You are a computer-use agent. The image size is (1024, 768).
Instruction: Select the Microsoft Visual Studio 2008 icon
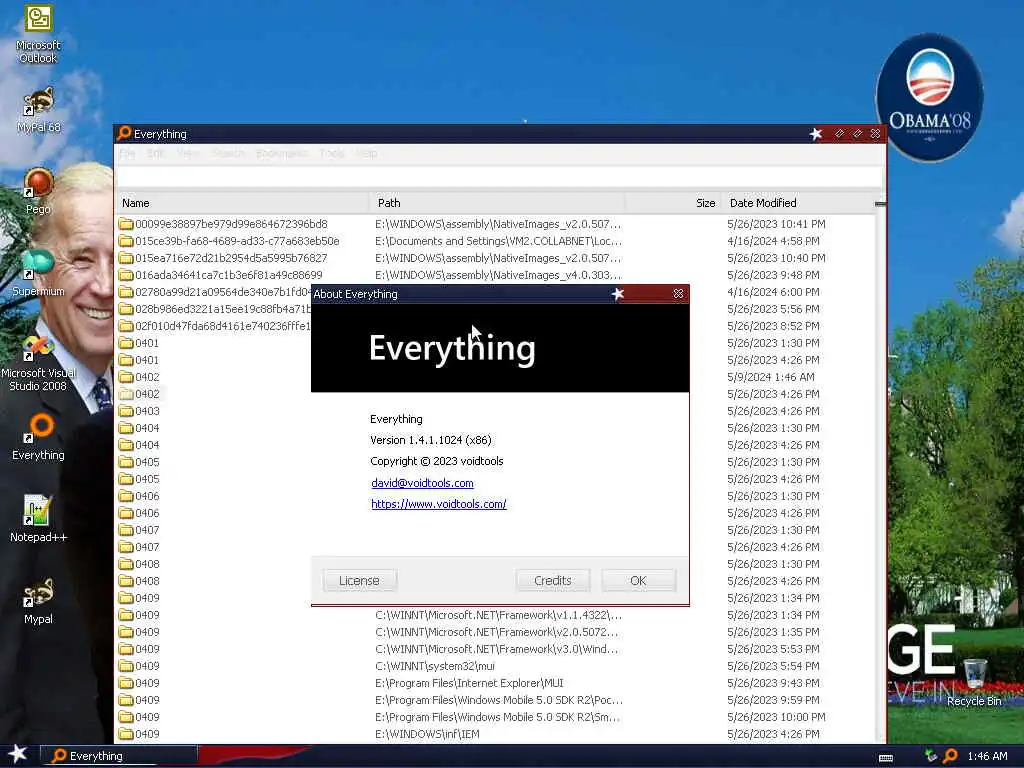pos(38,363)
